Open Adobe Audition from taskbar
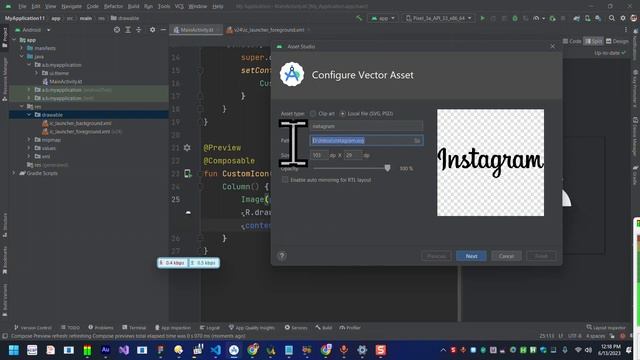The image size is (640, 360). coord(105,350)
